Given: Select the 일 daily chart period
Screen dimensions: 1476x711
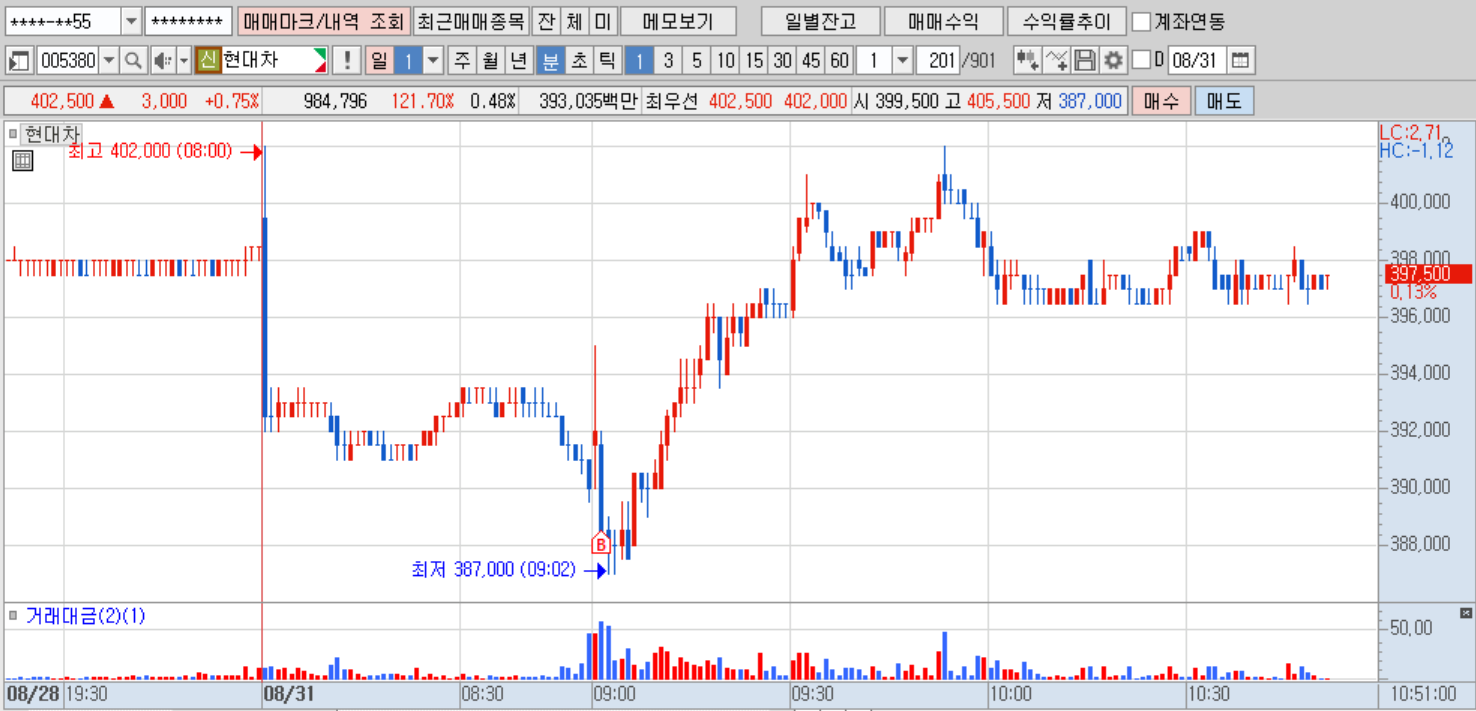Looking at the screenshot, I should pyautogui.click(x=379, y=61).
